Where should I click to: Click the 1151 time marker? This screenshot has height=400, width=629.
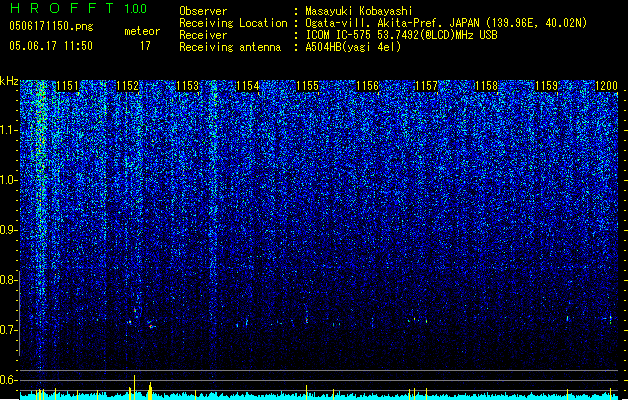point(67,86)
